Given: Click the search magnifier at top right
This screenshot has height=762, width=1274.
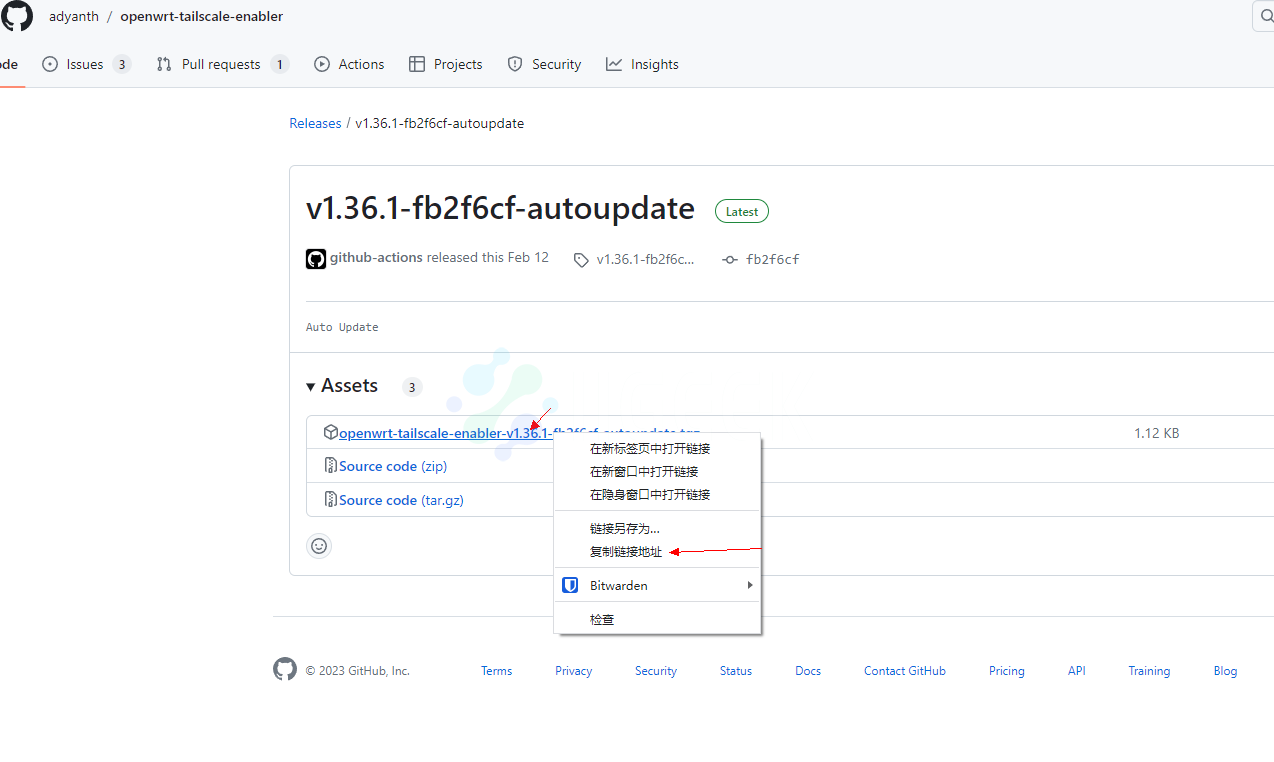Looking at the screenshot, I should 1267,16.
